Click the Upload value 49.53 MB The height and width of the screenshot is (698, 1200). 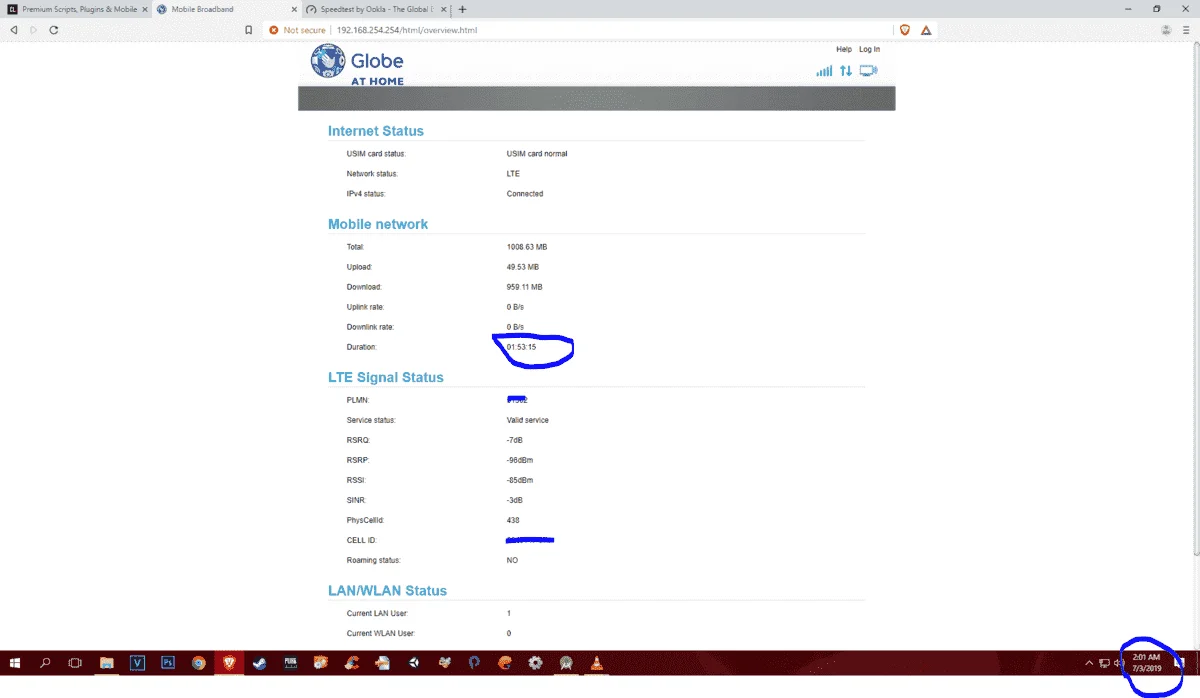point(523,267)
